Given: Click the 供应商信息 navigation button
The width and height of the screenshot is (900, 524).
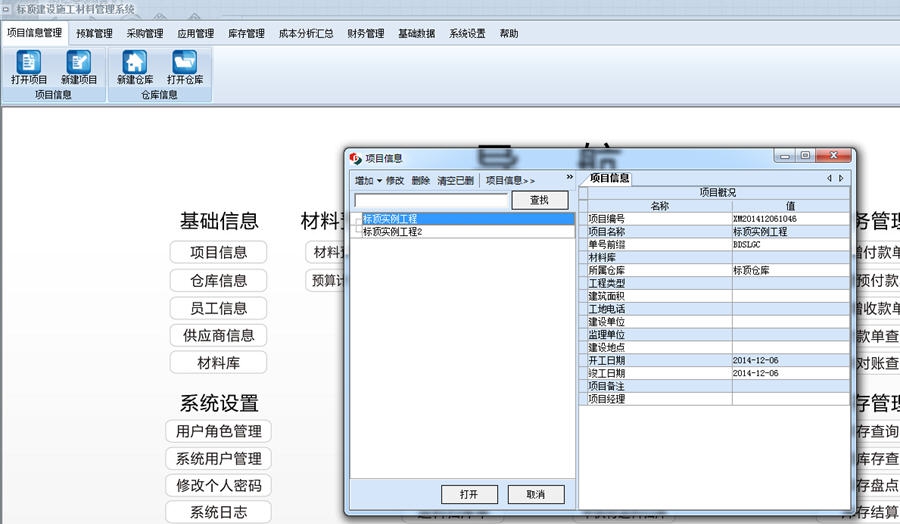Looking at the screenshot, I should (x=218, y=336).
